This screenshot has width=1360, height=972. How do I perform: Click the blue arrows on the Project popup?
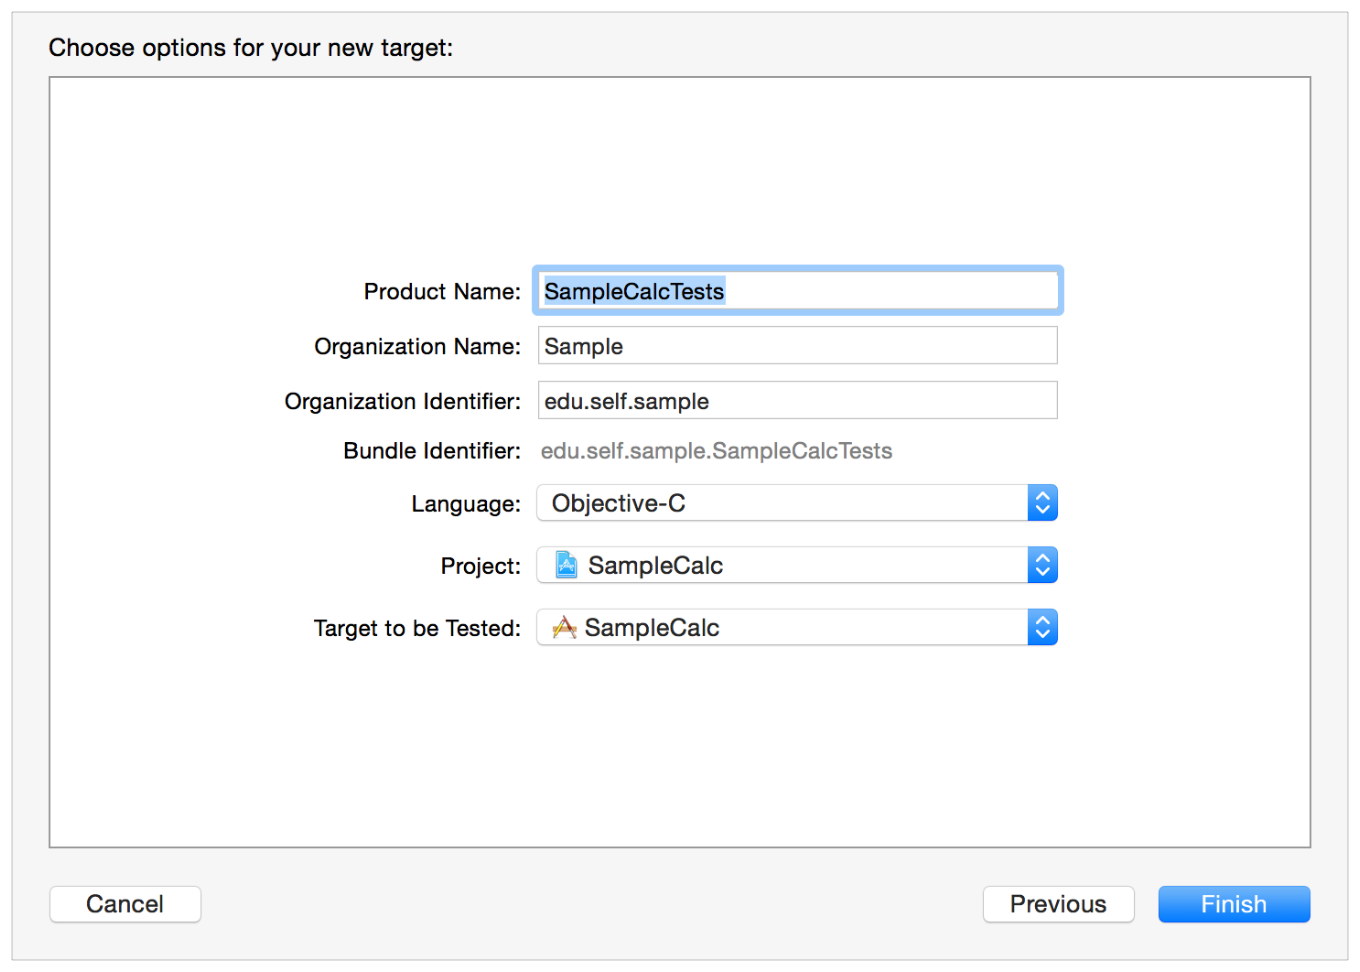1042,565
